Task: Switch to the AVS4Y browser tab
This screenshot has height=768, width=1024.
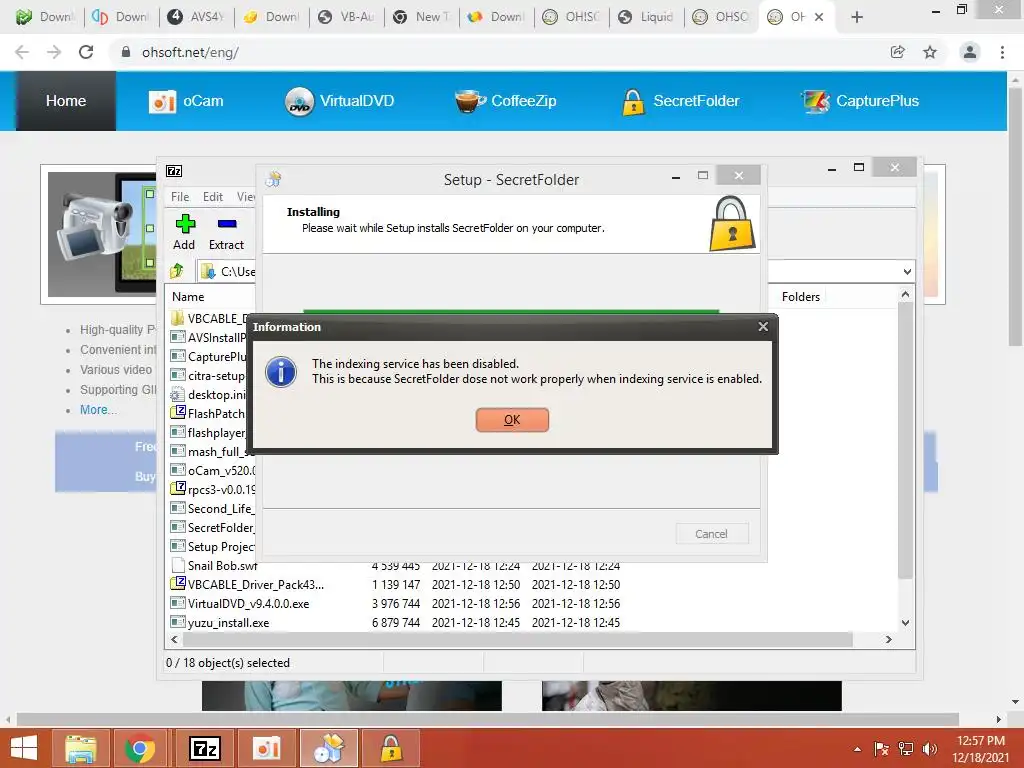Action: click(x=197, y=17)
